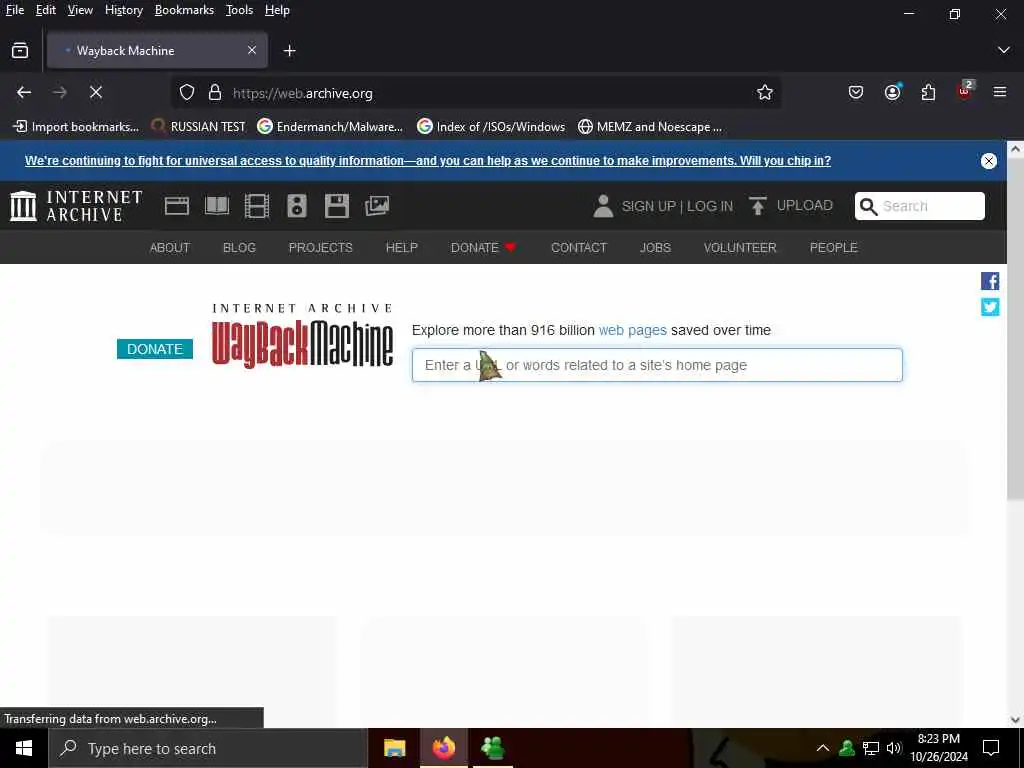Screen dimensions: 1024x768
Task: Open the BLOG nav link
Action: click(x=239, y=248)
